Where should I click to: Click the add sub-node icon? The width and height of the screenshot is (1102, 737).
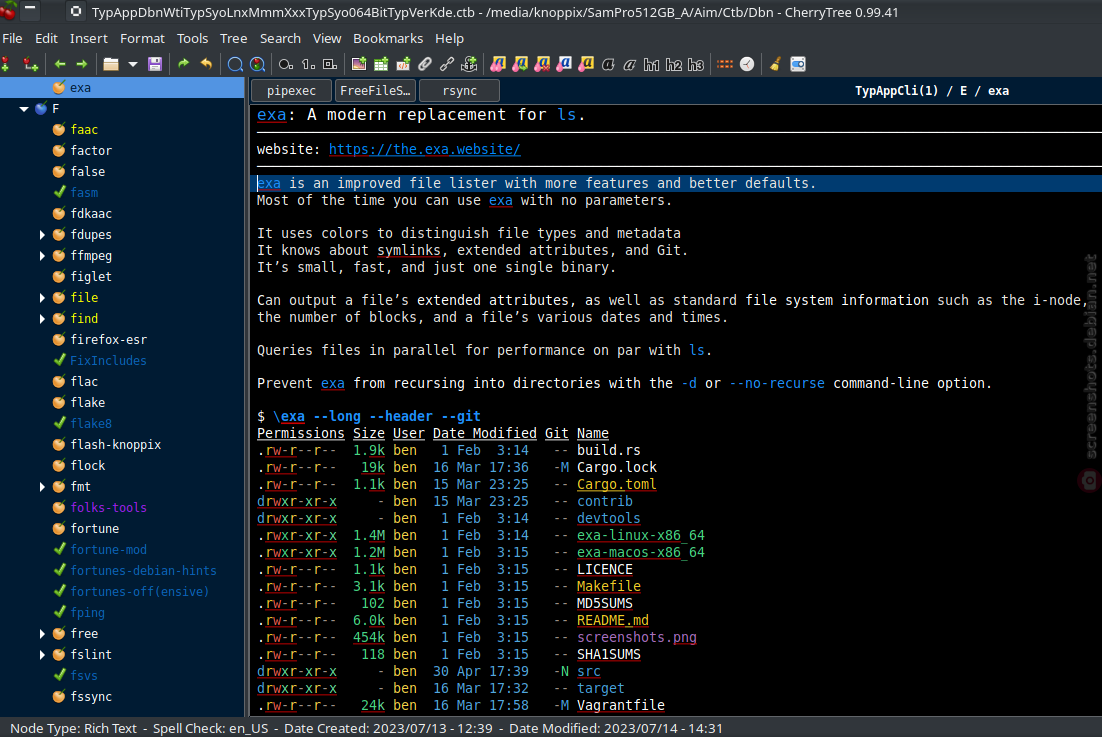click(x=30, y=64)
